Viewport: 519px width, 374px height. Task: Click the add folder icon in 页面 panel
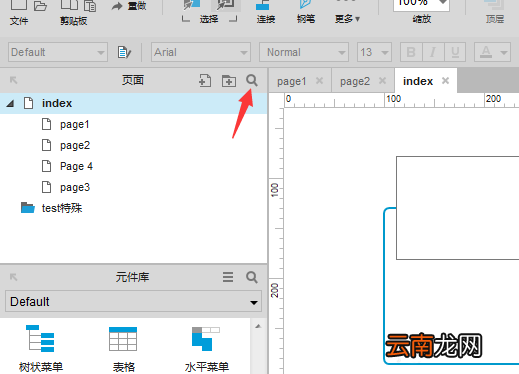click(229, 81)
